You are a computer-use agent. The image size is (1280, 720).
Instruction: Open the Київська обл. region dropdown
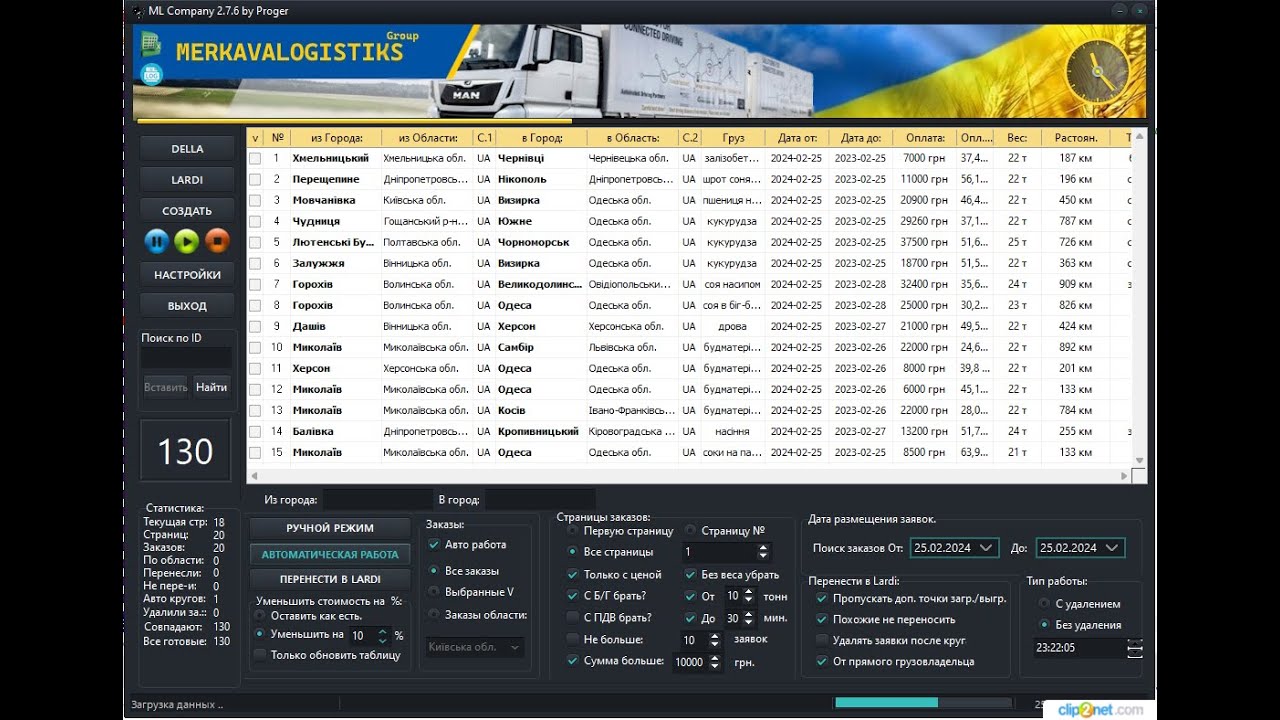[x=475, y=647]
